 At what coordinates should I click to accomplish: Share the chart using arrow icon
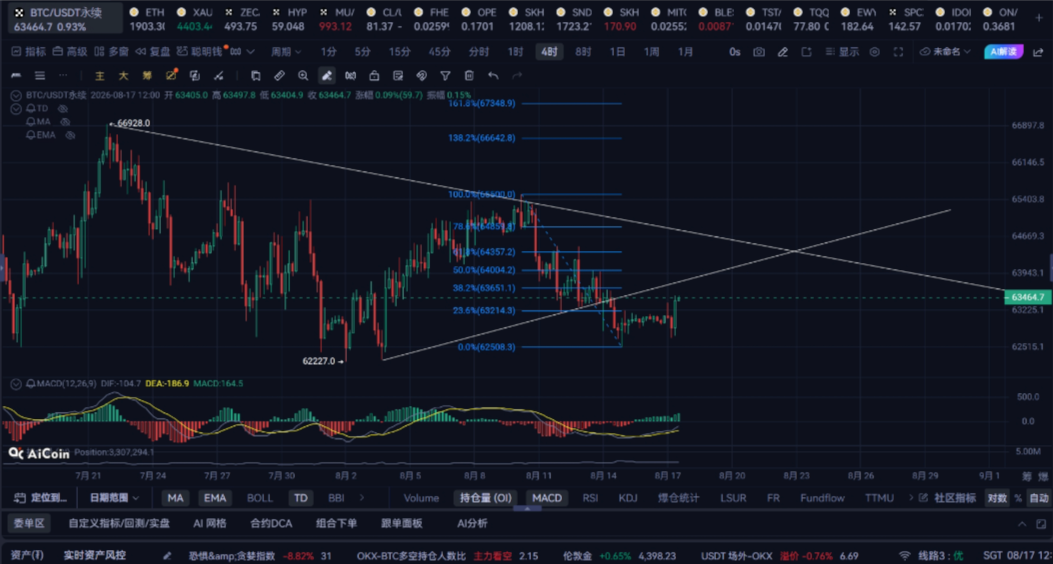pos(1036,52)
